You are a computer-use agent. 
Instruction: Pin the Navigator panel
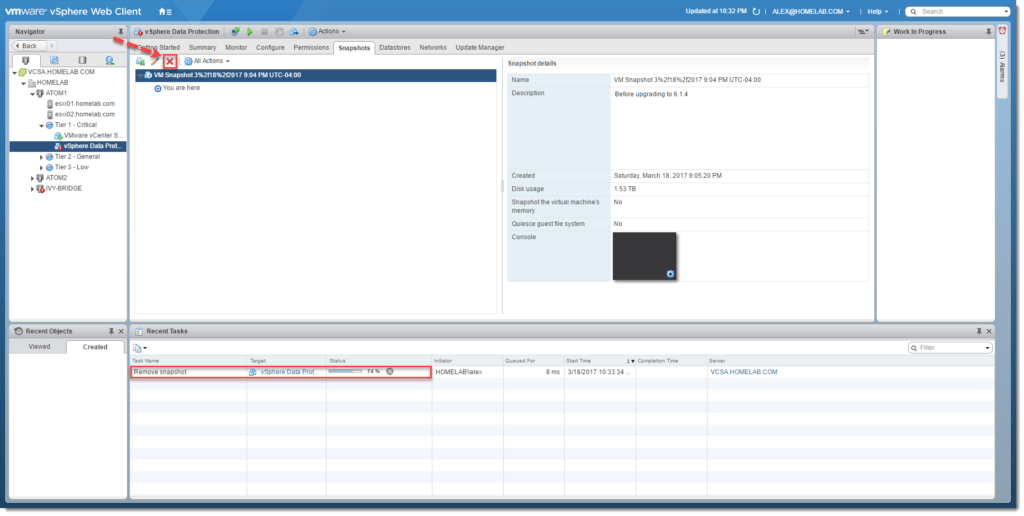[x=121, y=31]
